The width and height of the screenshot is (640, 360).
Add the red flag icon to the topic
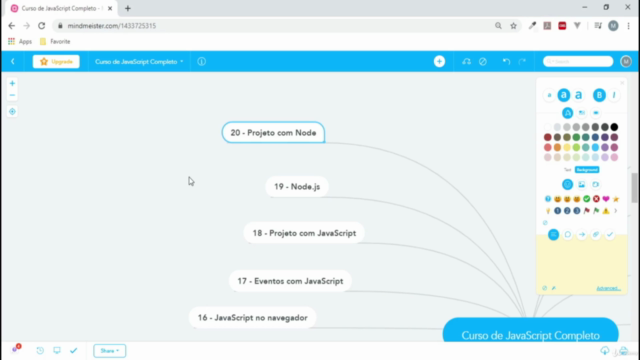click(587, 211)
